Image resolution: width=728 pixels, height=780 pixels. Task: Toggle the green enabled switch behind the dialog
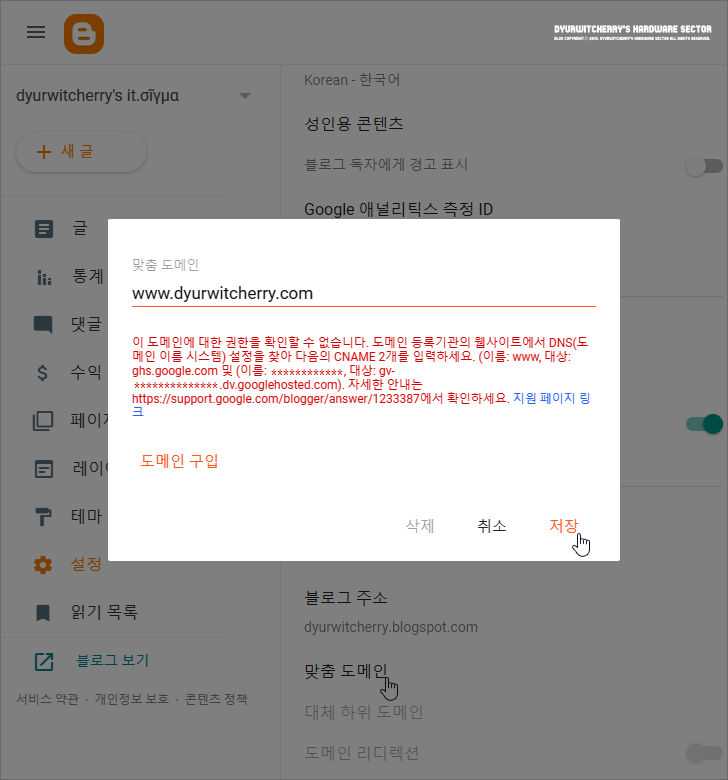click(x=705, y=424)
